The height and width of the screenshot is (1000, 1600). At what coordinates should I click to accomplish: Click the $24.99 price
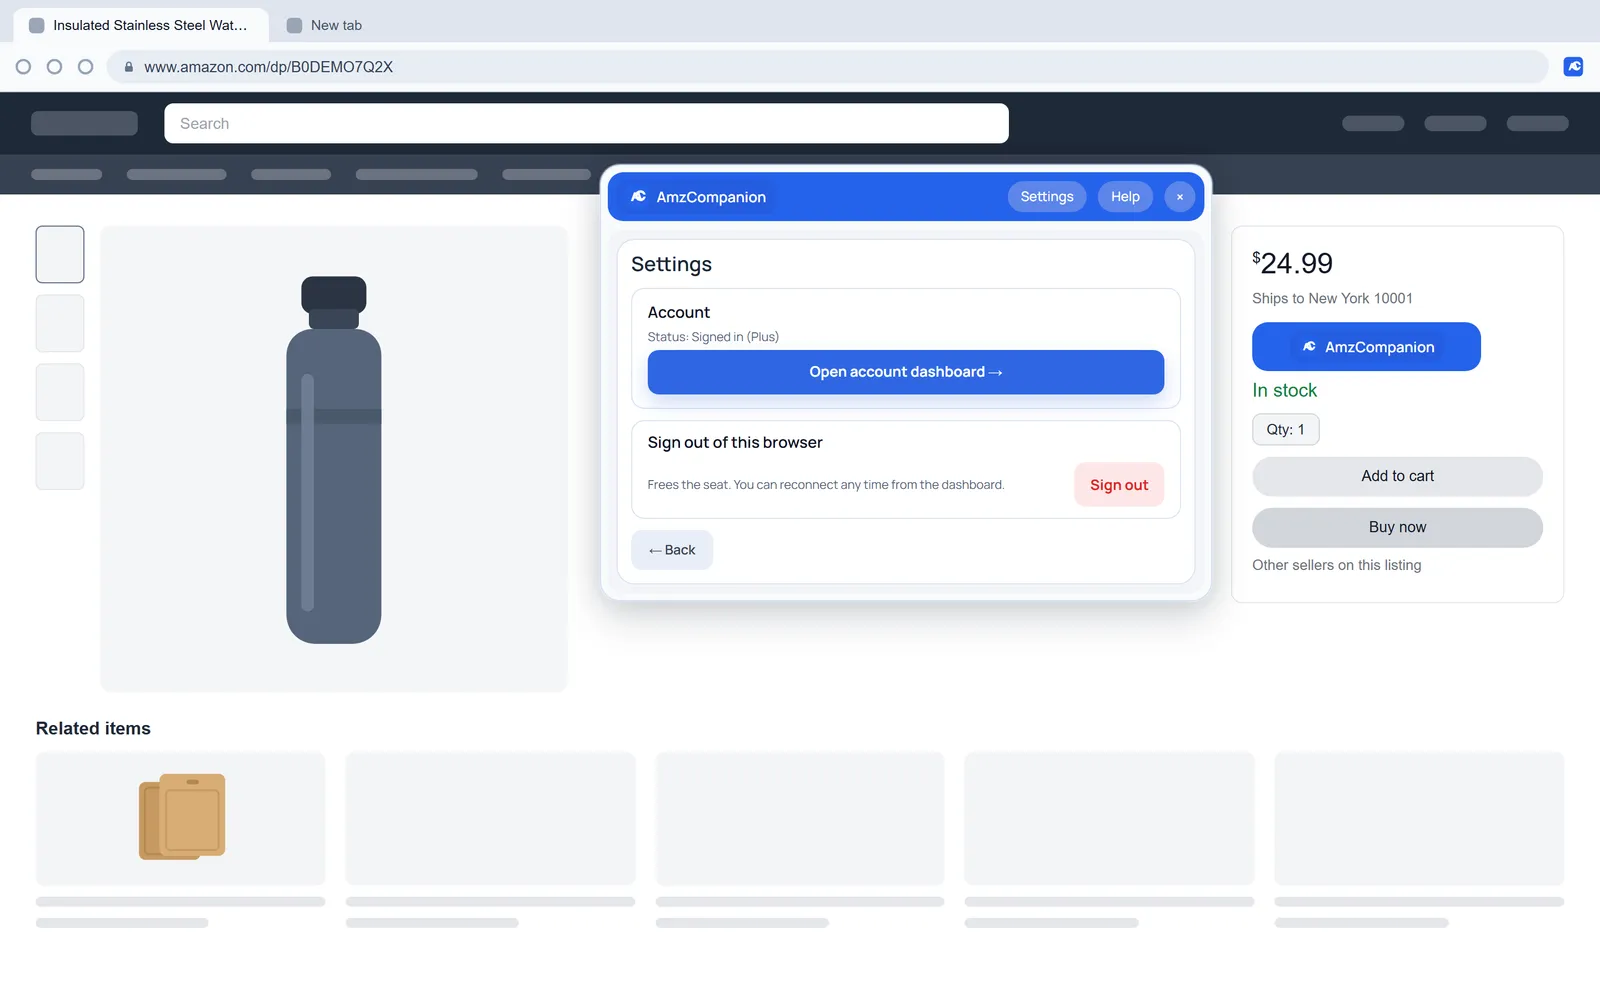click(x=1292, y=263)
